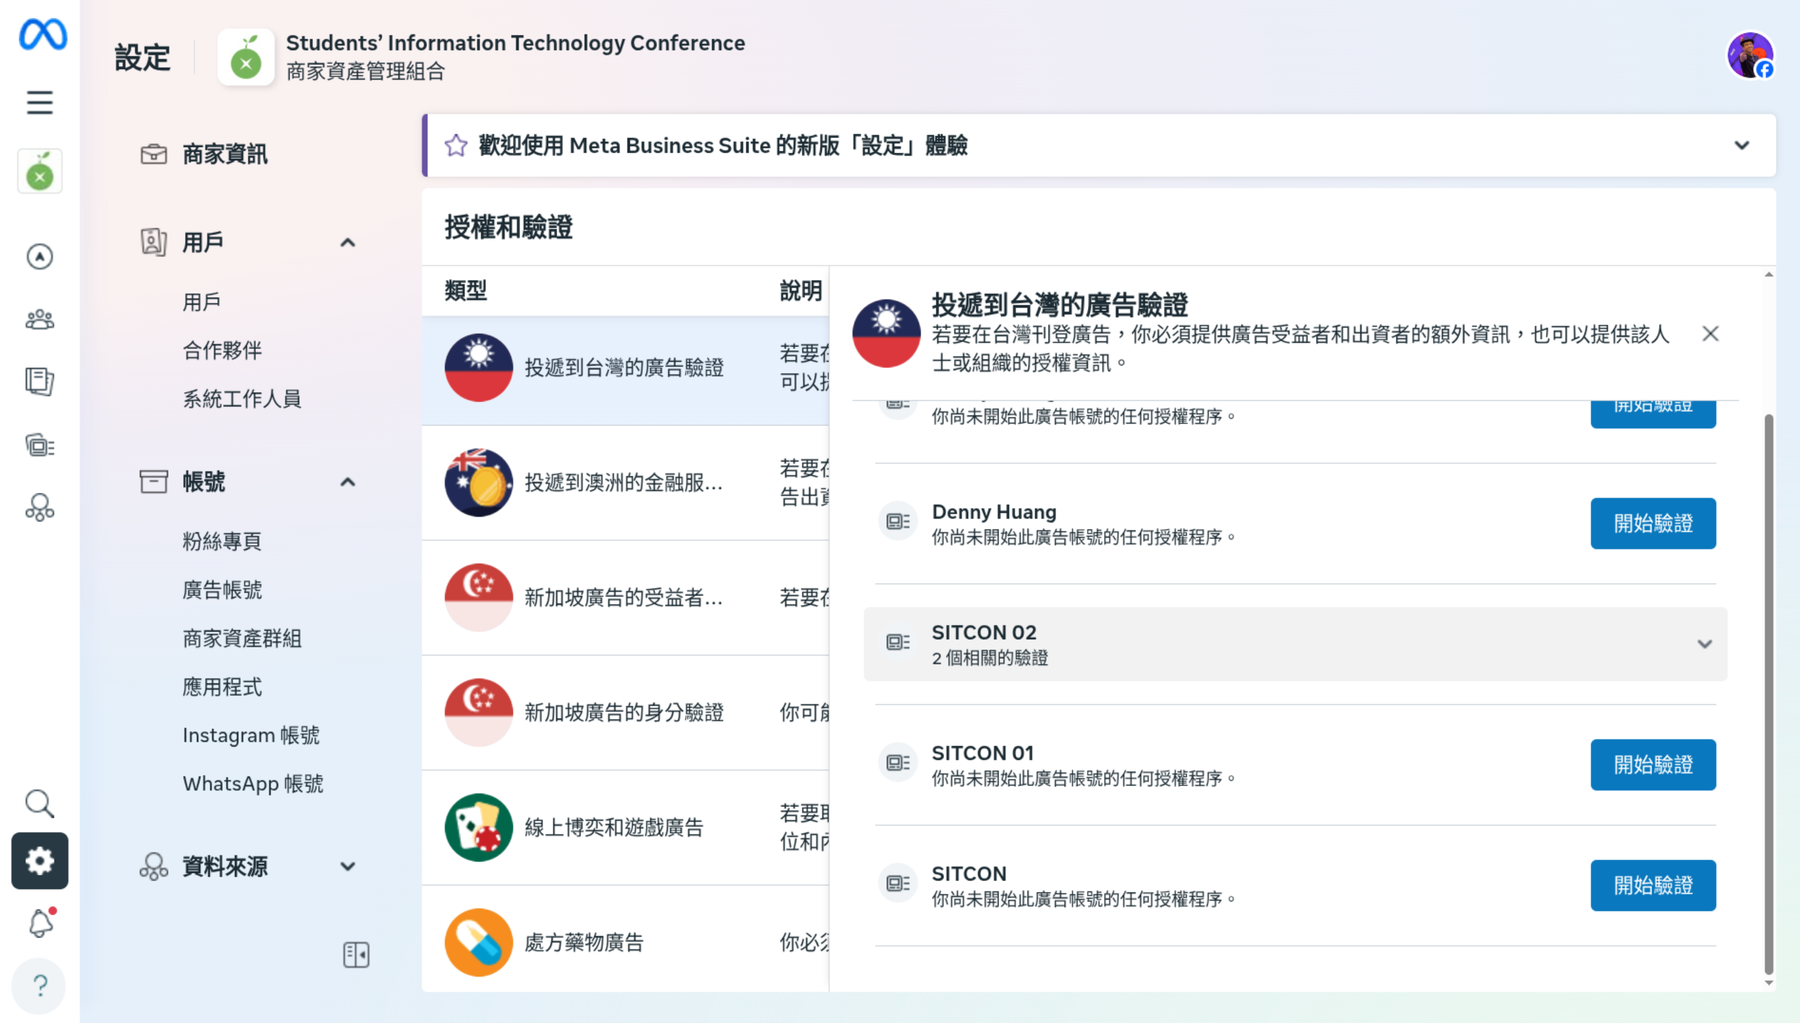Open the notifications bell icon
Image resolution: width=1800 pixels, height=1023 pixels.
coord(40,923)
